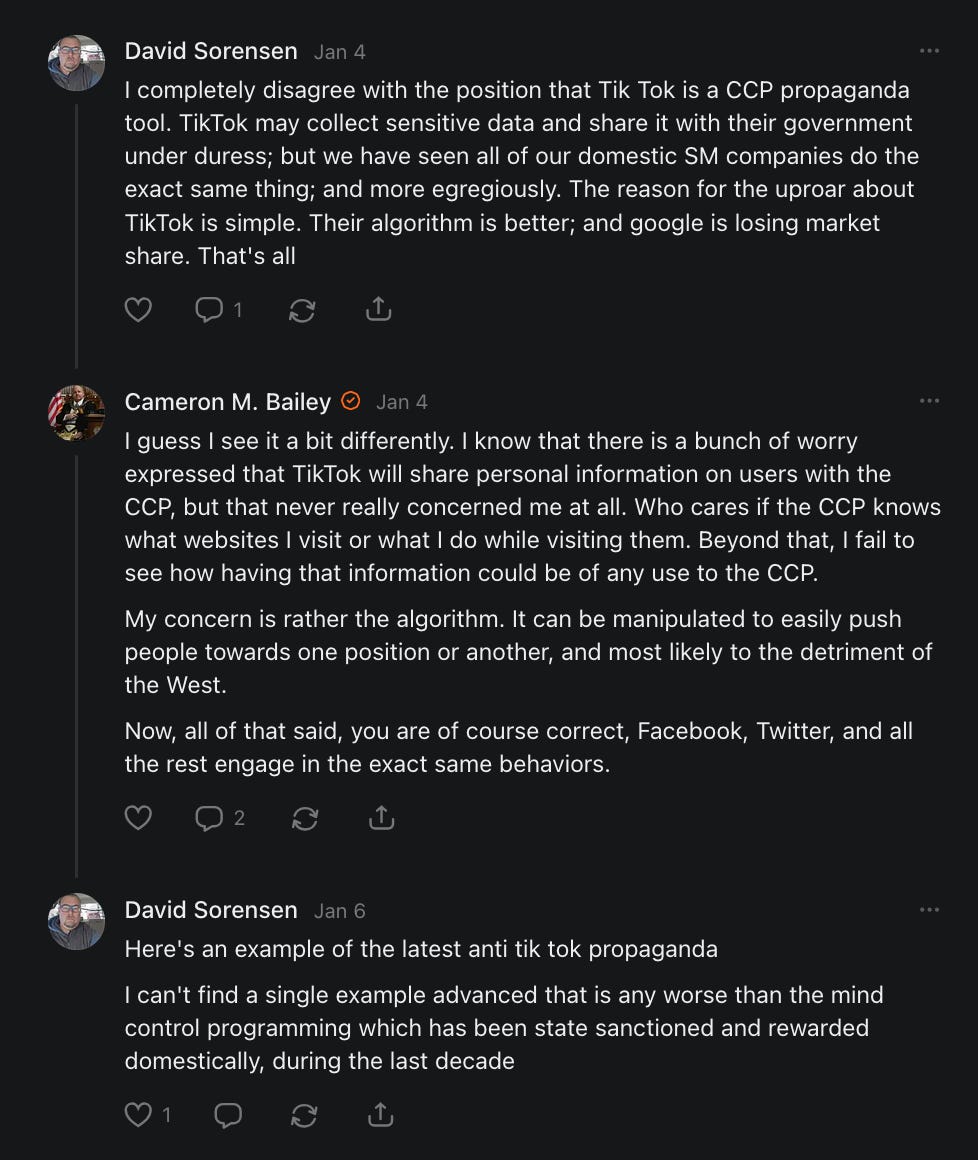This screenshot has width=978, height=1160.
Task: Restack Cameron M. Bailey's comment
Action: 304,819
